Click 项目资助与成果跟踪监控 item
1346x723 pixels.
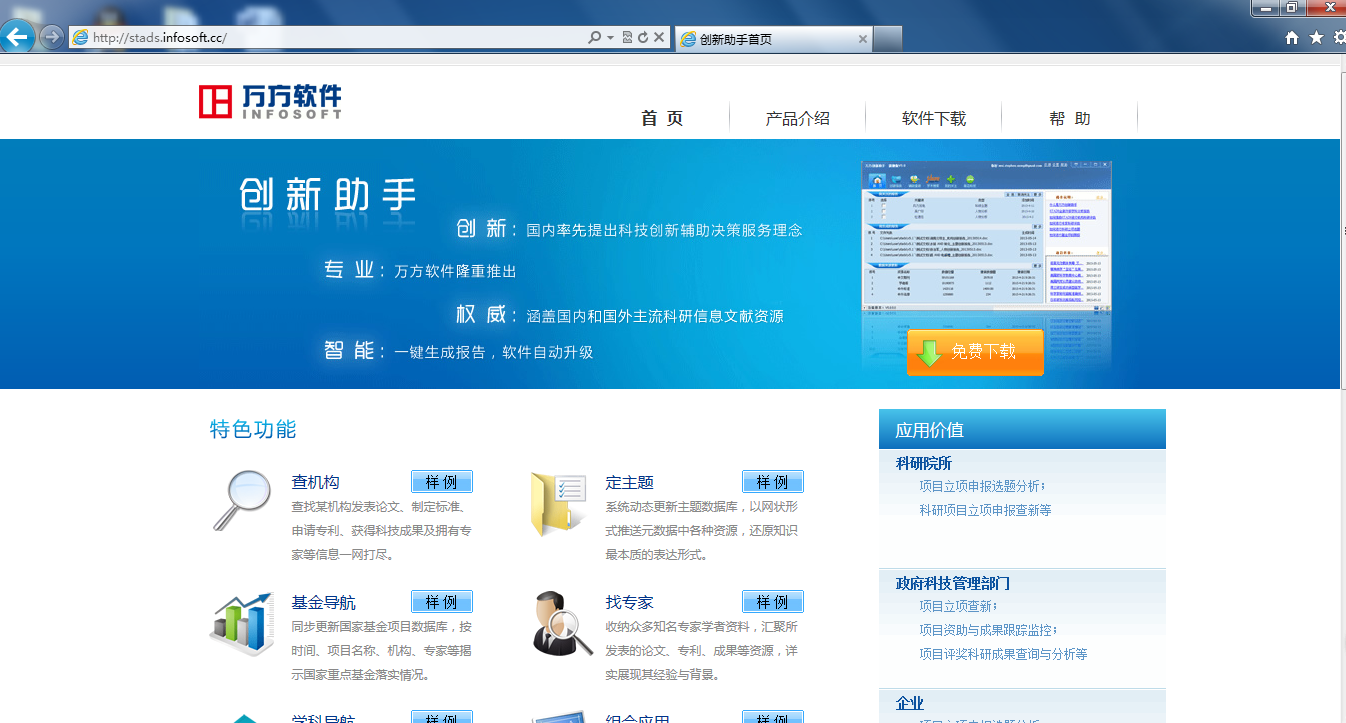989,630
